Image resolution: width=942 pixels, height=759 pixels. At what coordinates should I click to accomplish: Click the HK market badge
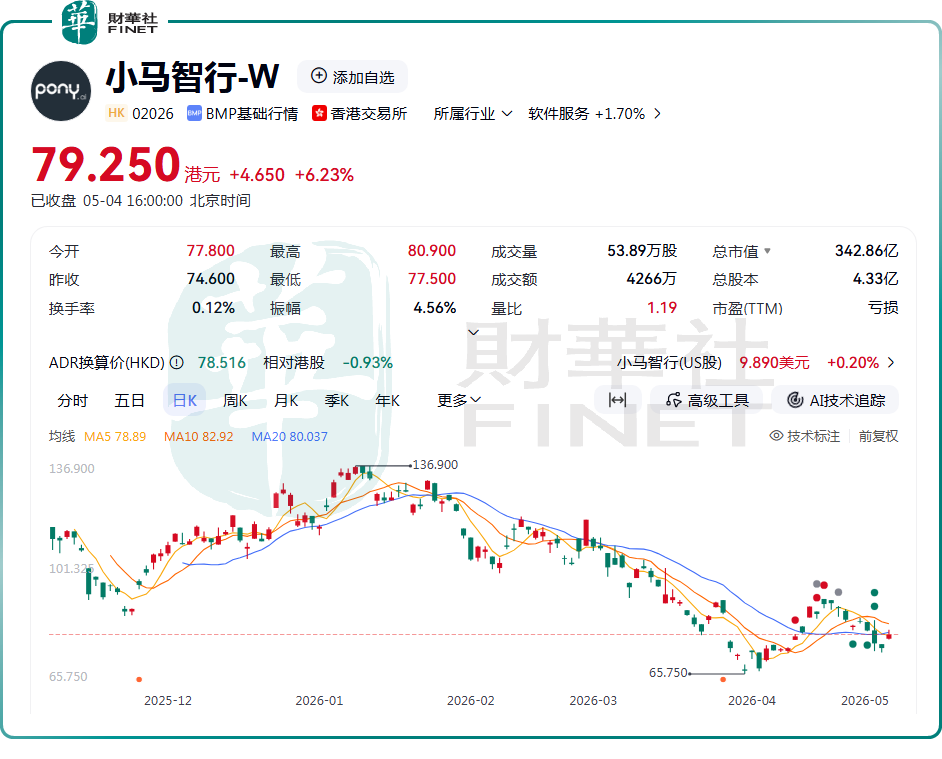coord(117,113)
